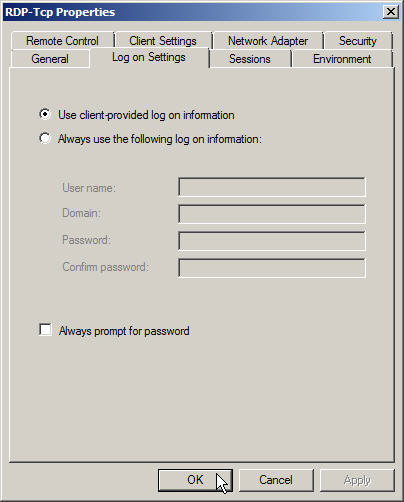Close the RDP-Tcp Properties window
Screen dimensions: 404x502
point(391,12)
